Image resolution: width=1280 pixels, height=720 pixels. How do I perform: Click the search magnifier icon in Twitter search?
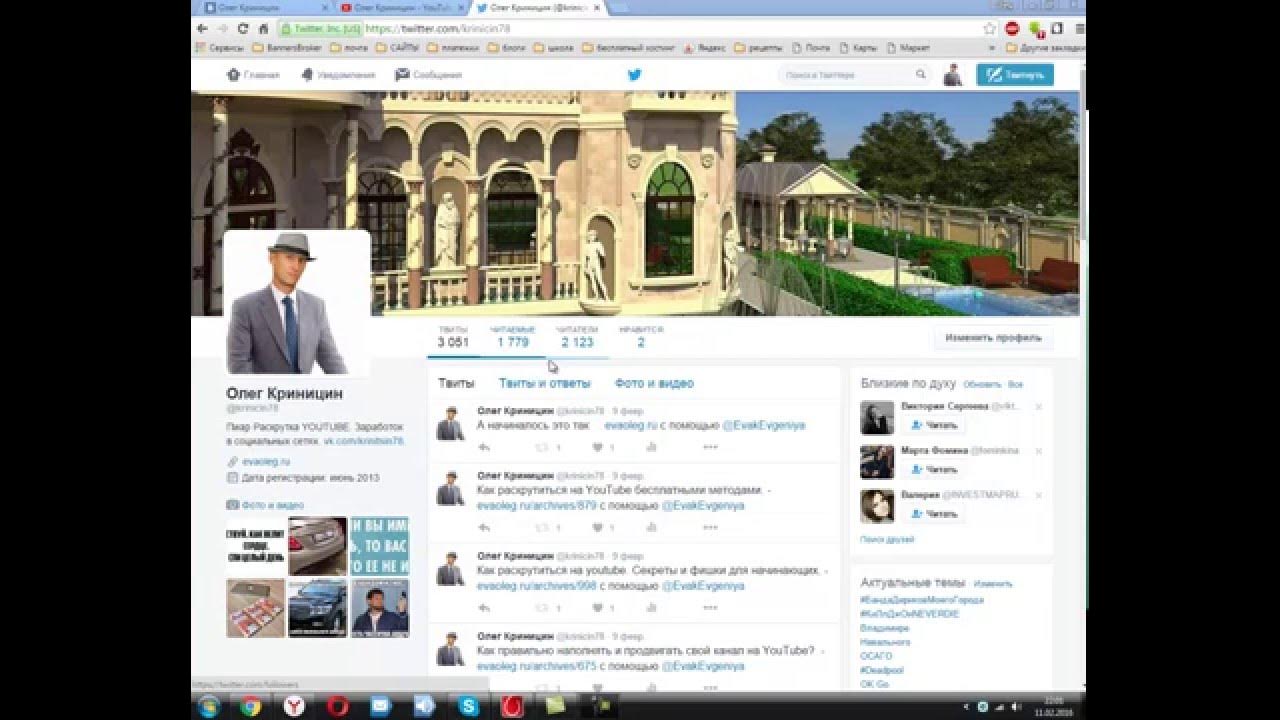click(920, 74)
